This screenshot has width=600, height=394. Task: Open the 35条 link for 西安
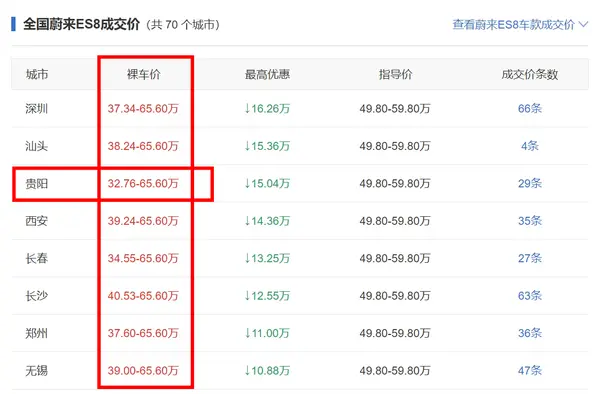click(x=530, y=221)
